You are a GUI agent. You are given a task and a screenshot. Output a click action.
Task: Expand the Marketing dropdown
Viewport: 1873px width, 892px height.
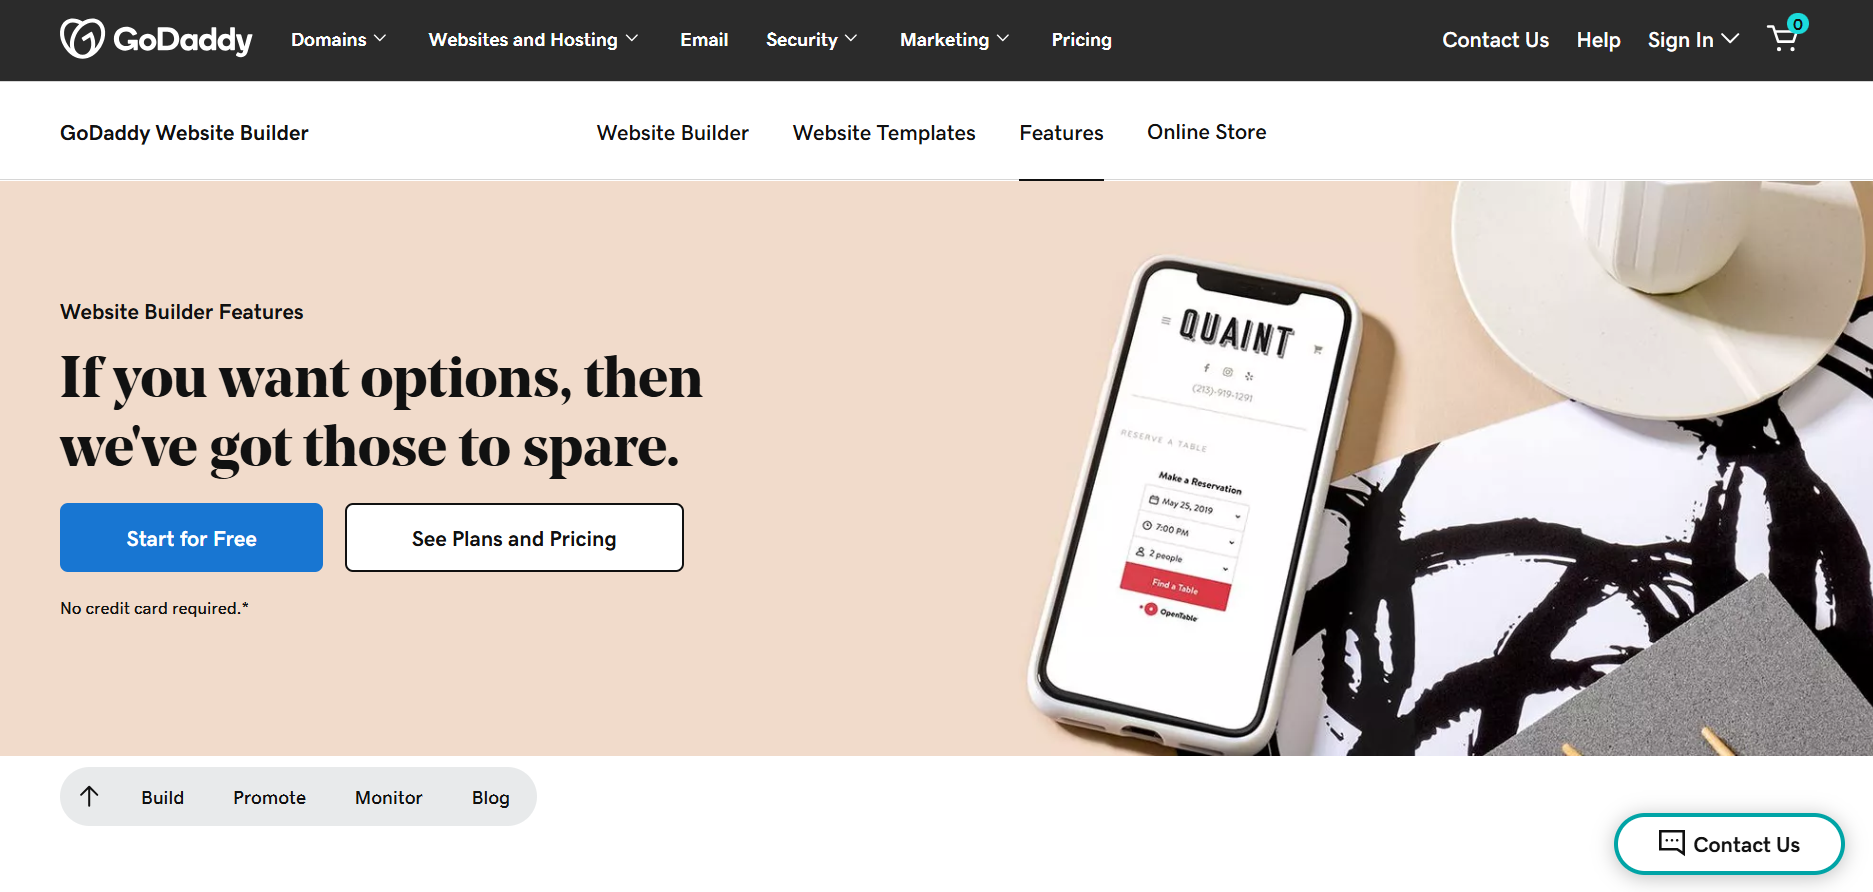(x=954, y=40)
